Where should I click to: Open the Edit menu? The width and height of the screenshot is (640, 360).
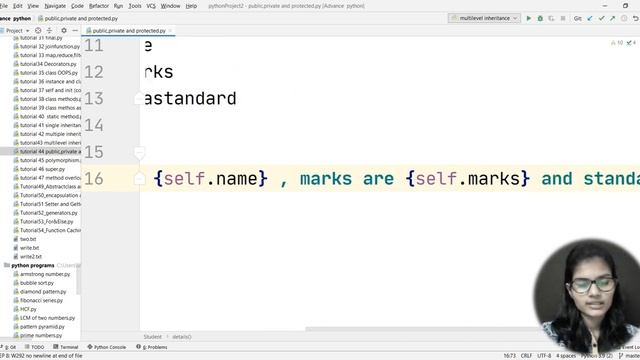pyautogui.click(x=18, y=6)
